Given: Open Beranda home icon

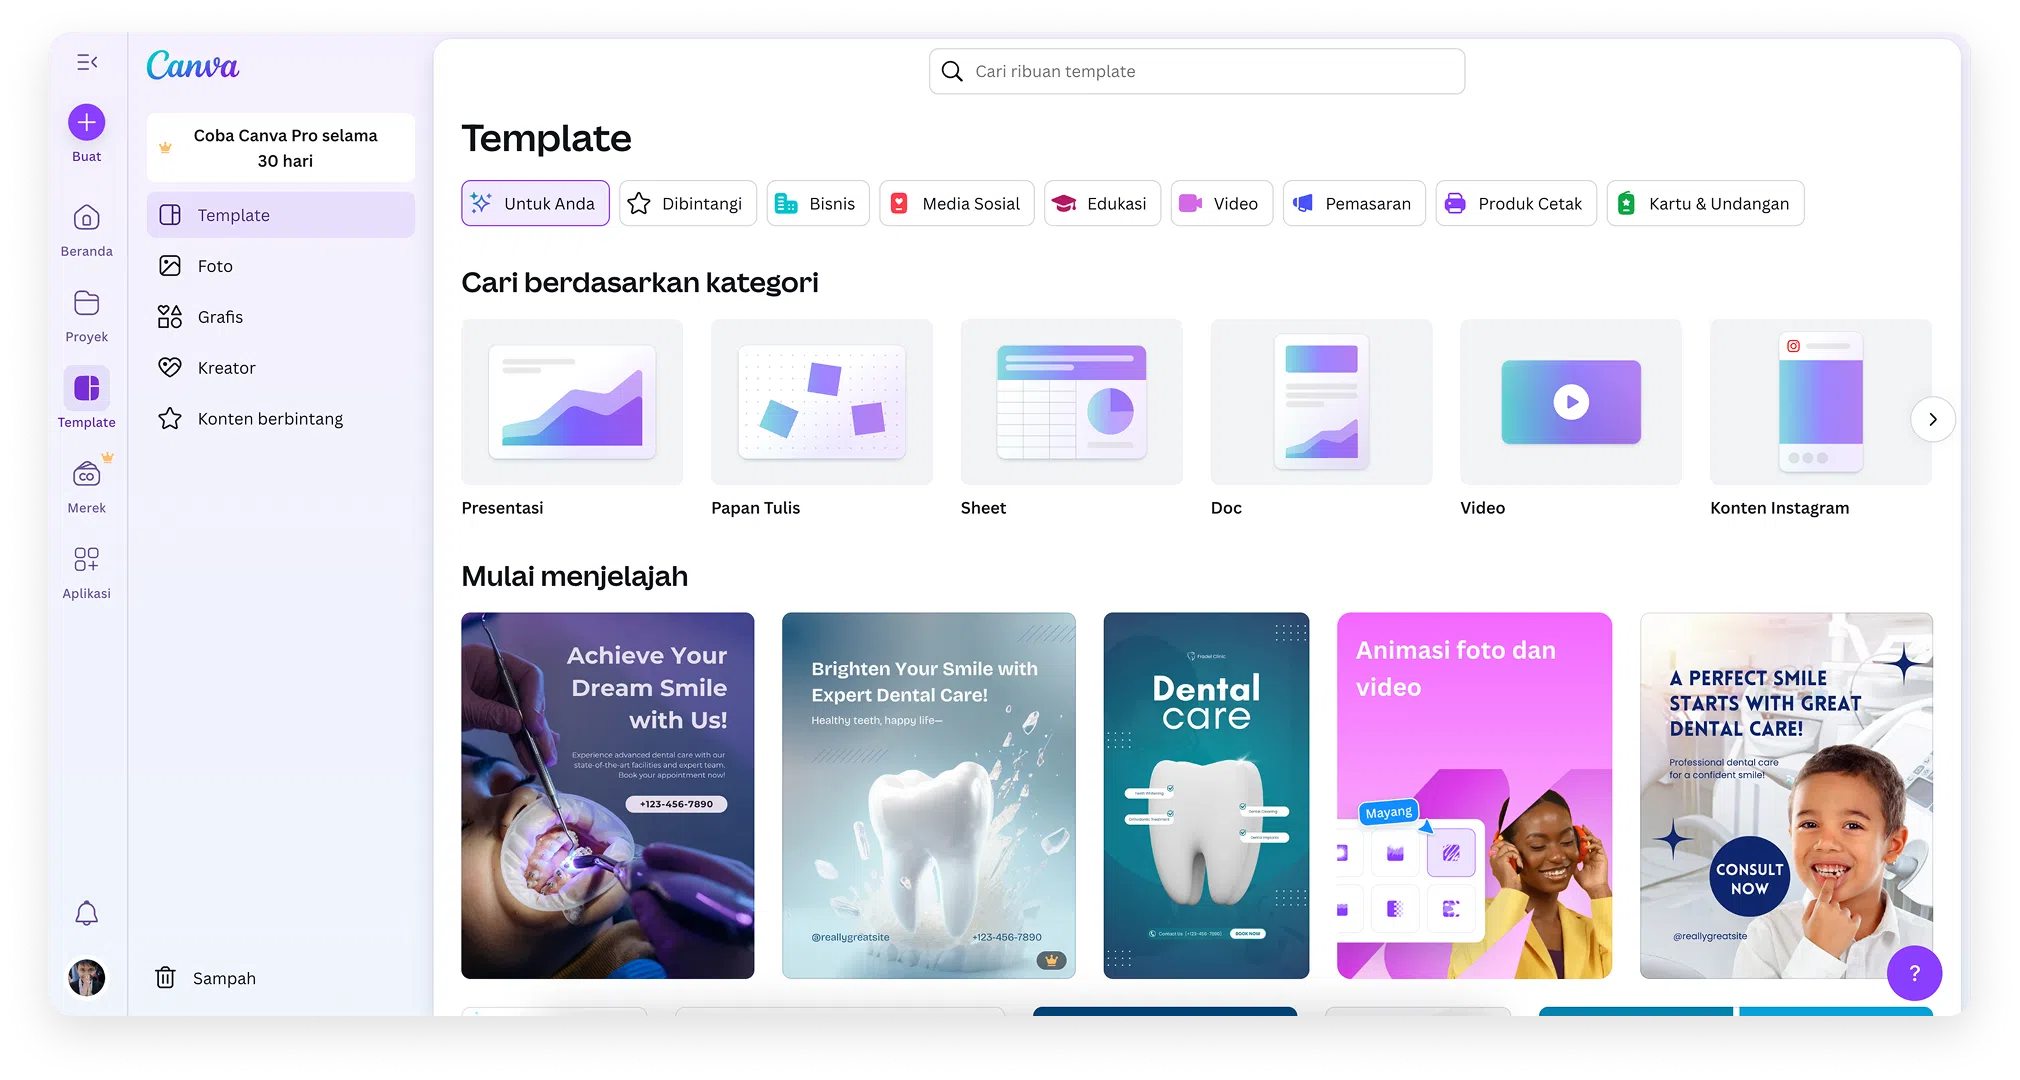Looking at the screenshot, I should (x=87, y=218).
